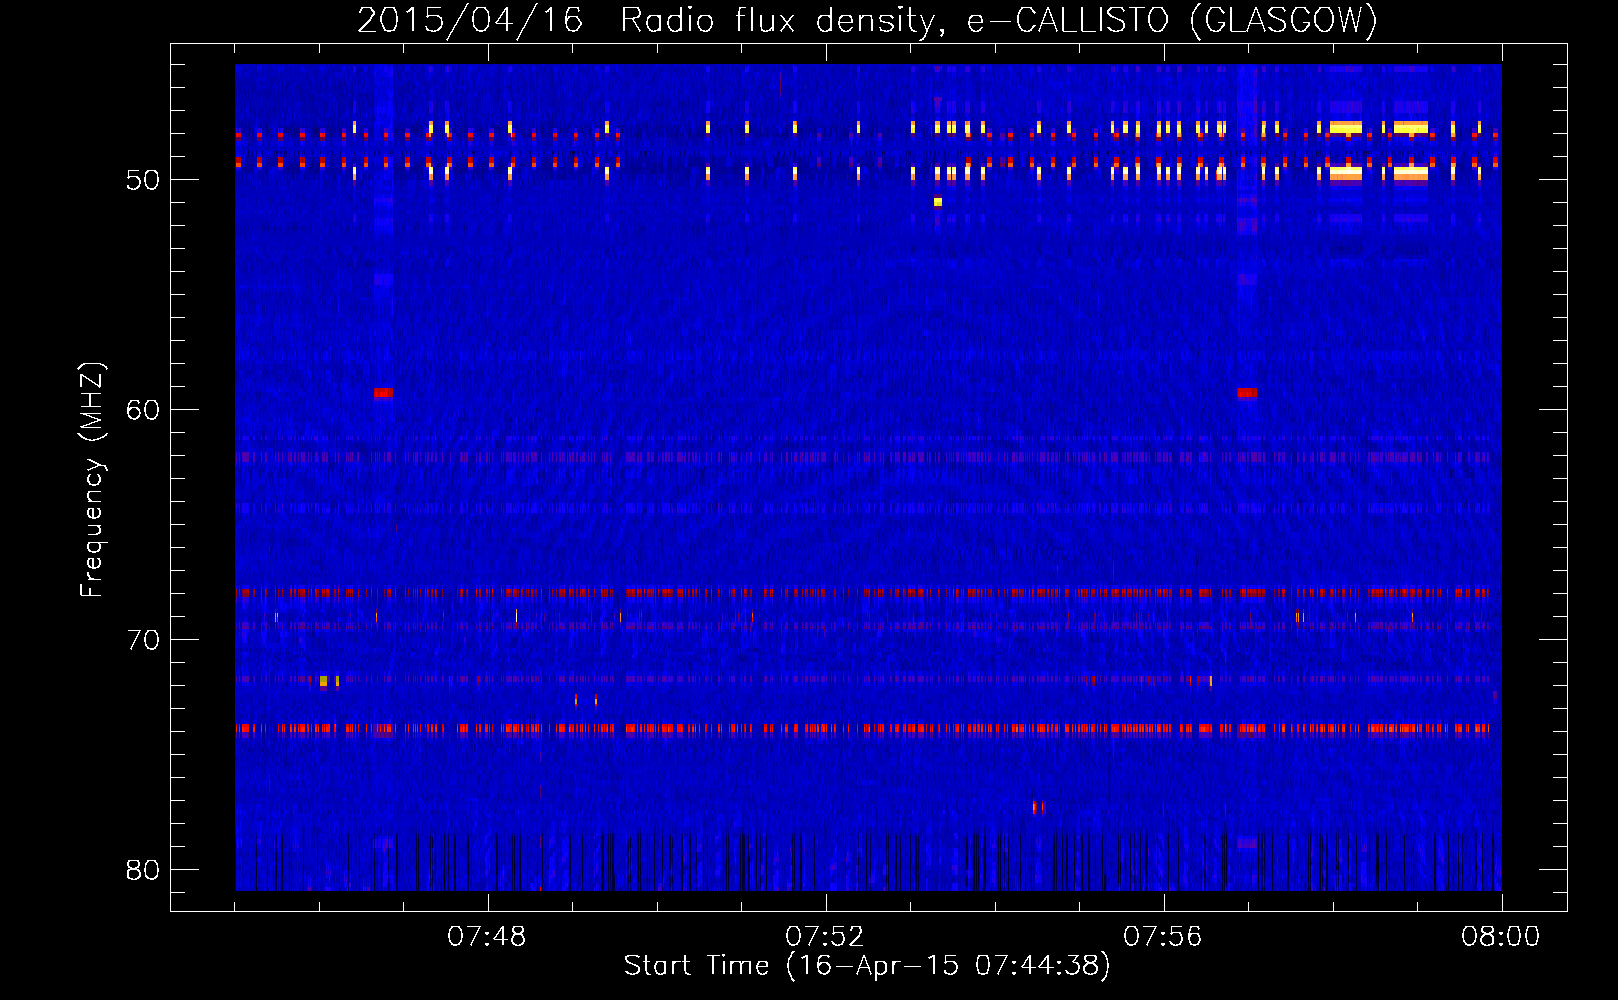The width and height of the screenshot is (1618, 1000).
Task: Click the 07:52 time tick label
Action: tap(825, 937)
